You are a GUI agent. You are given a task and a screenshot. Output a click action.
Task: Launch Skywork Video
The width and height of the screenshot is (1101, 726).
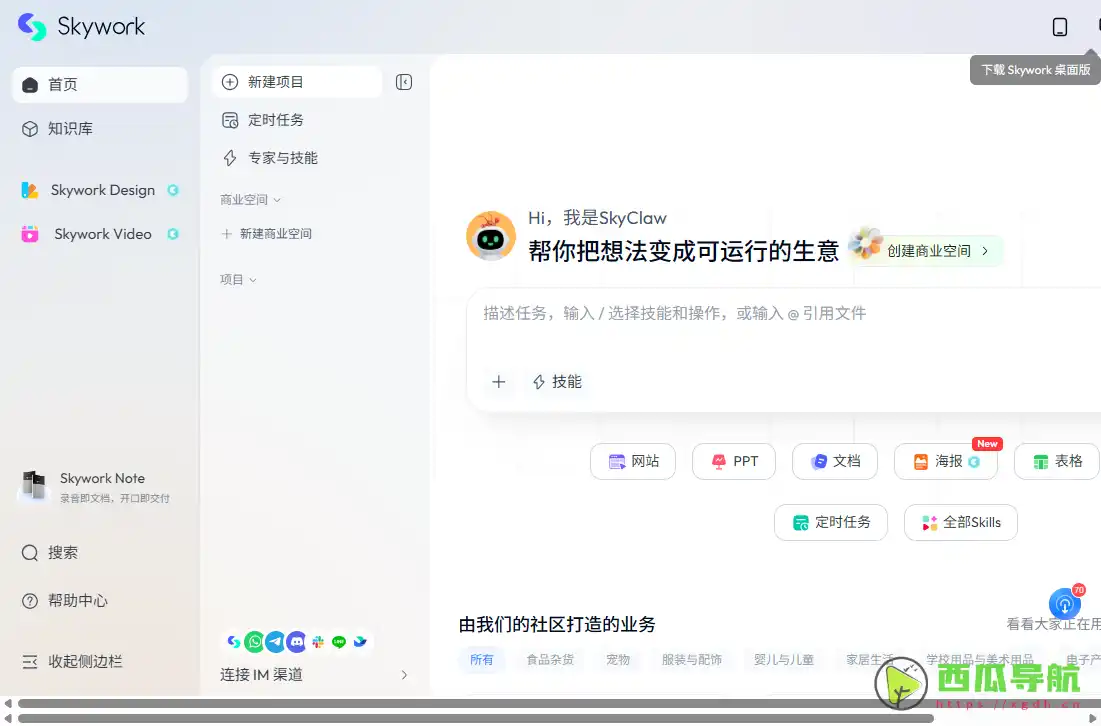click(100, 234)
